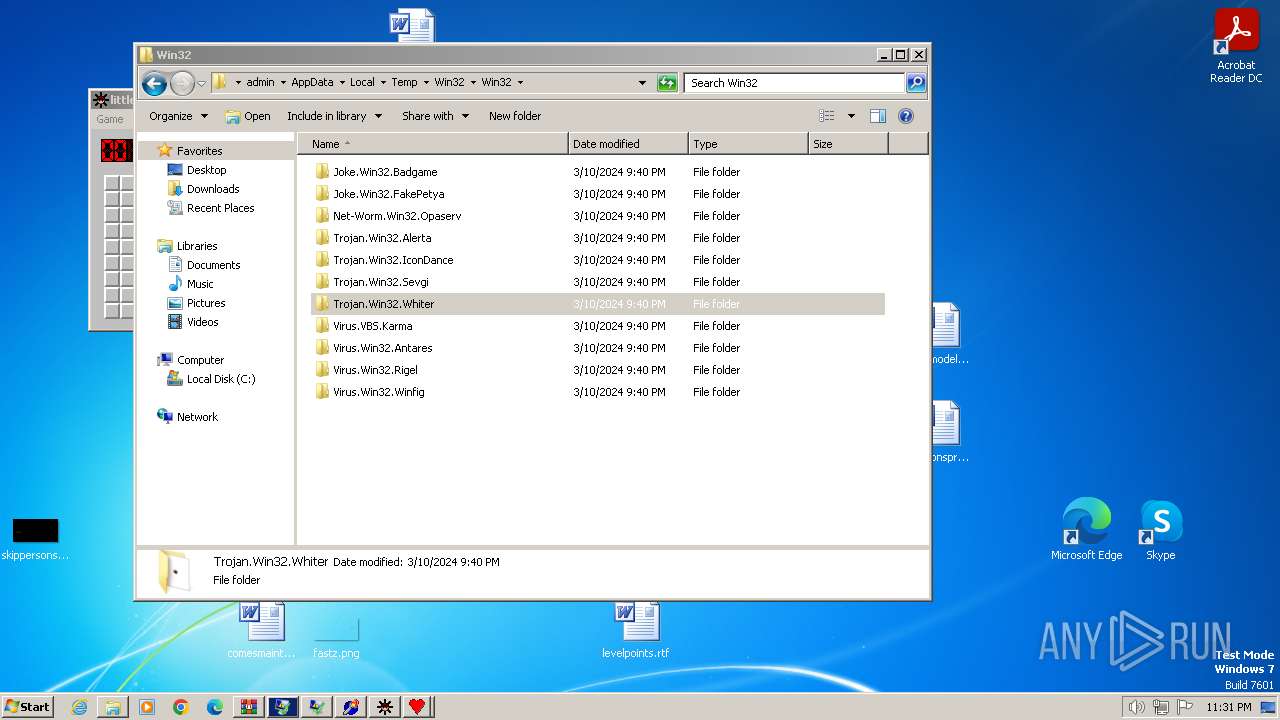Viewport: 1280px width, 720px height.
Task: Select the levelpoints.rtf desktop file
Action: coord(636,630)
